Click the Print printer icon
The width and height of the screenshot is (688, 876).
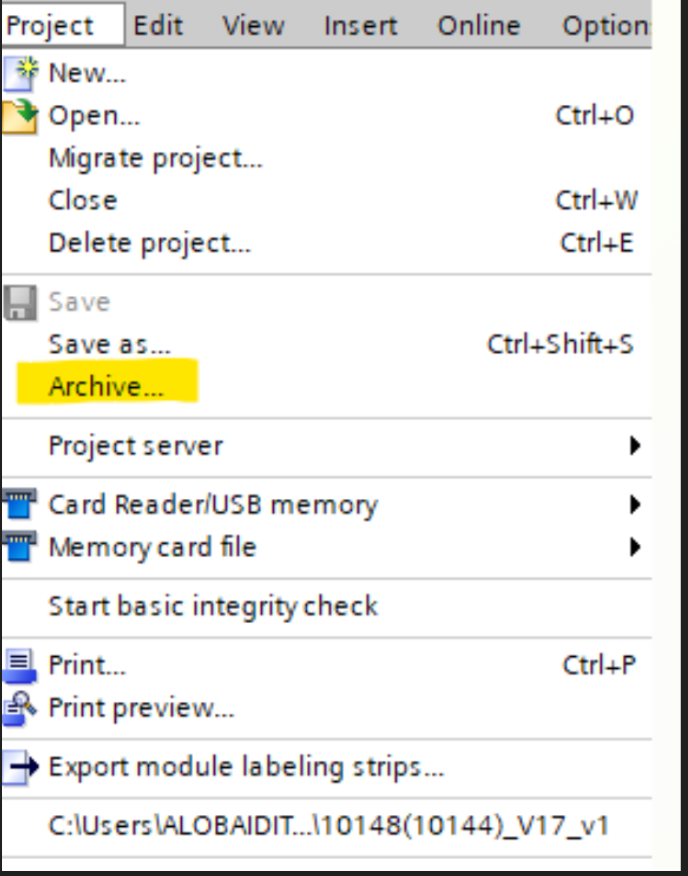(x=20, y=666)
